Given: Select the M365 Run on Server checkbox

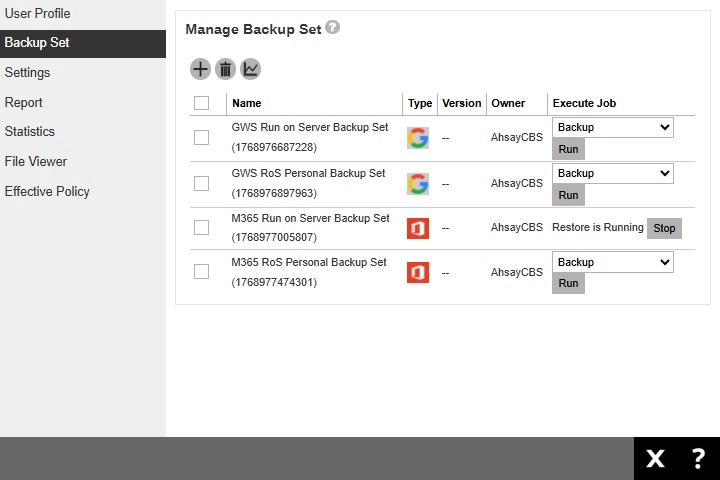Looking at the screenshot, I should 202,228.
